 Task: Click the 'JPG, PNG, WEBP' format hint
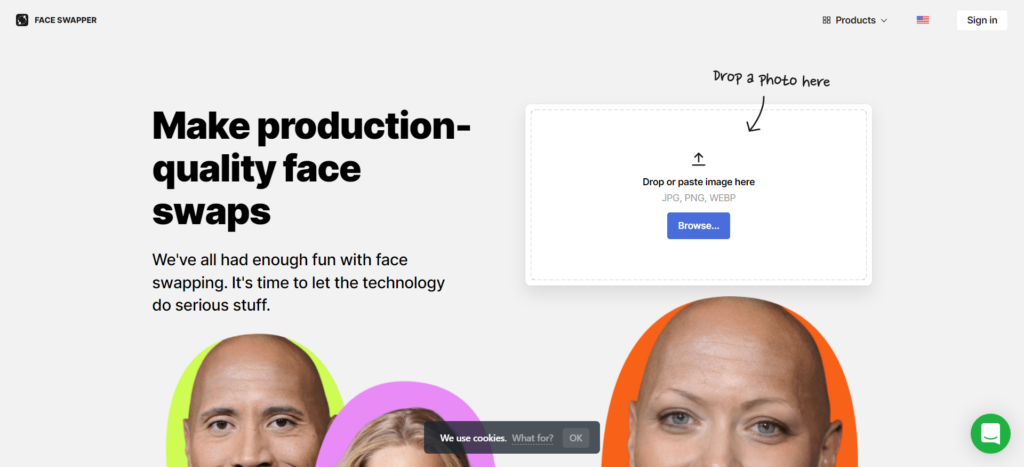(x=698, y=198)
